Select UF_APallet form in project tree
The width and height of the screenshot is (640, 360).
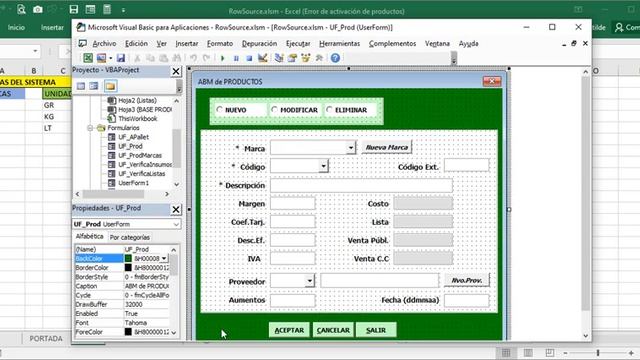(133, 137)
